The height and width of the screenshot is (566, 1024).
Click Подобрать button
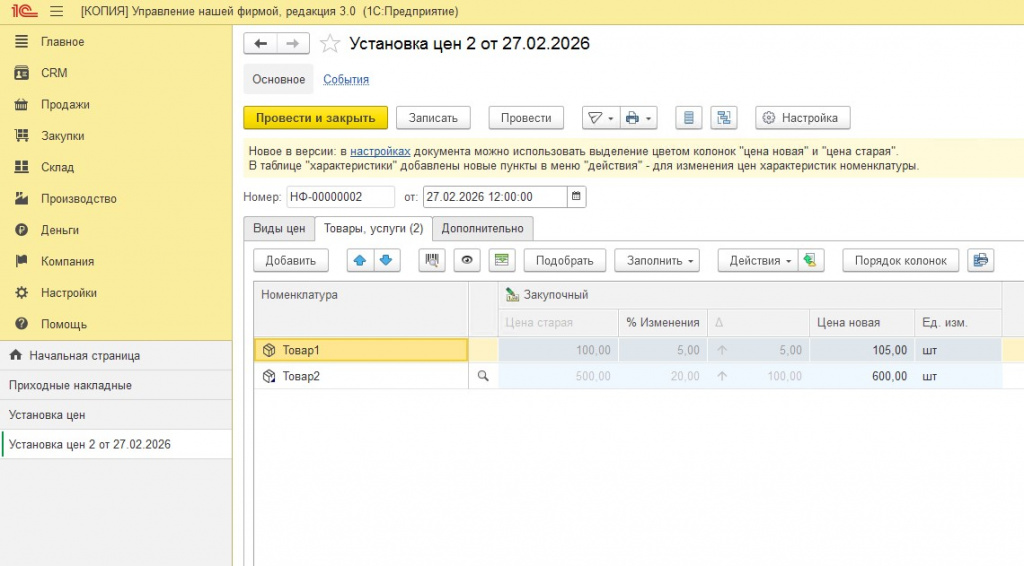564,260
